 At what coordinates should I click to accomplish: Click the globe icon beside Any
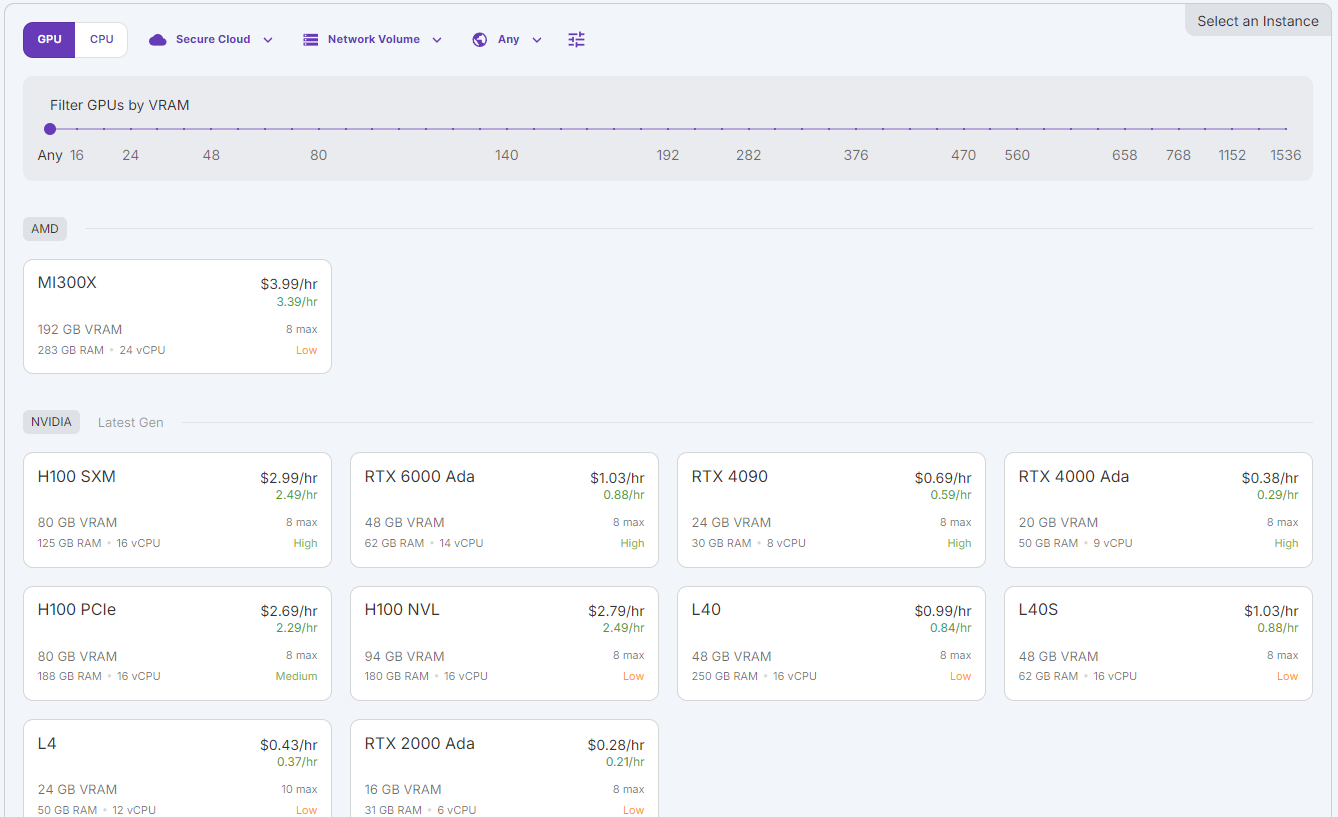click(x=479, y=39)
